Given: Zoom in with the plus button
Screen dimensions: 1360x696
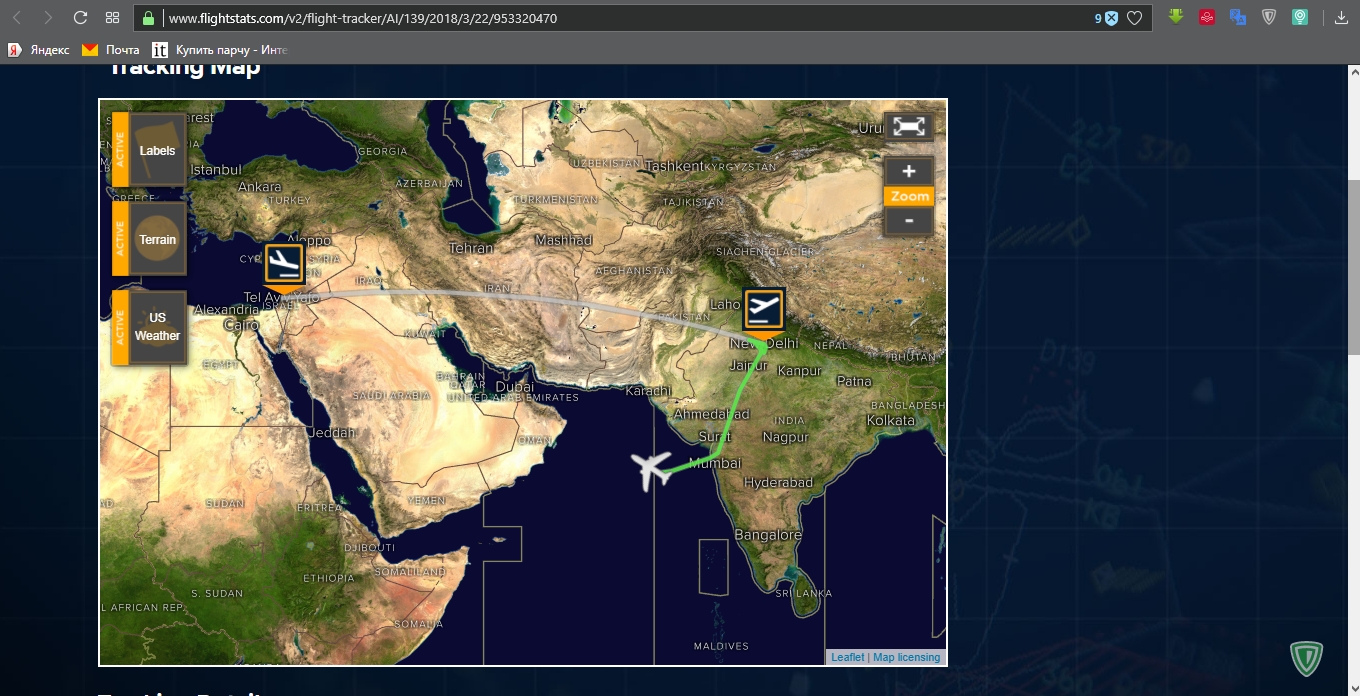Looking at the screenshot, I should click(908, 171).
